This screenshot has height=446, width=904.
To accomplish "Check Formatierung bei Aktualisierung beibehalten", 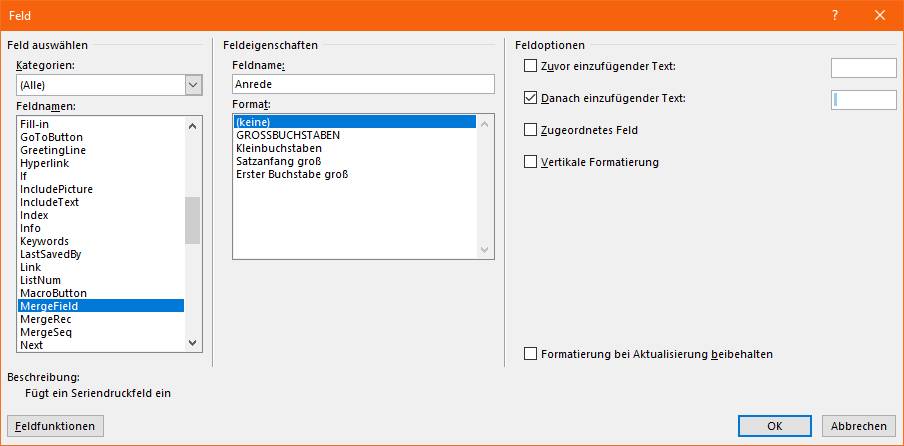I will (530, 354).
